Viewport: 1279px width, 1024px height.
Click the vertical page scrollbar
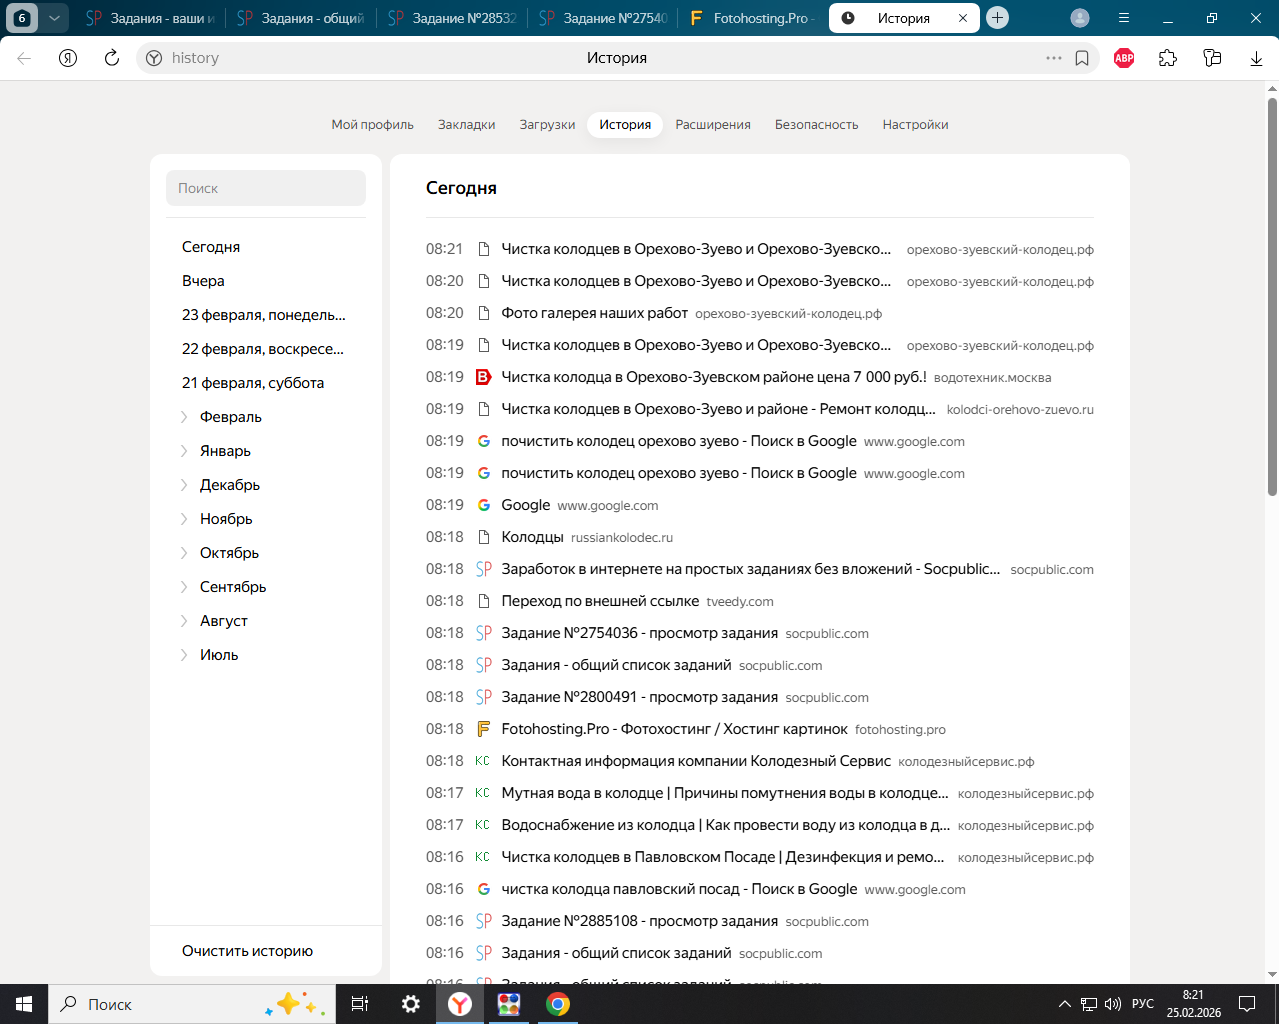pos(1272,300)
